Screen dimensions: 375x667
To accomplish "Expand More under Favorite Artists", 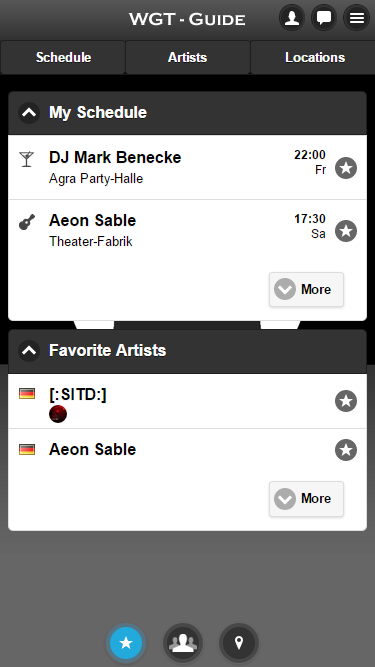I will (306, 499).
